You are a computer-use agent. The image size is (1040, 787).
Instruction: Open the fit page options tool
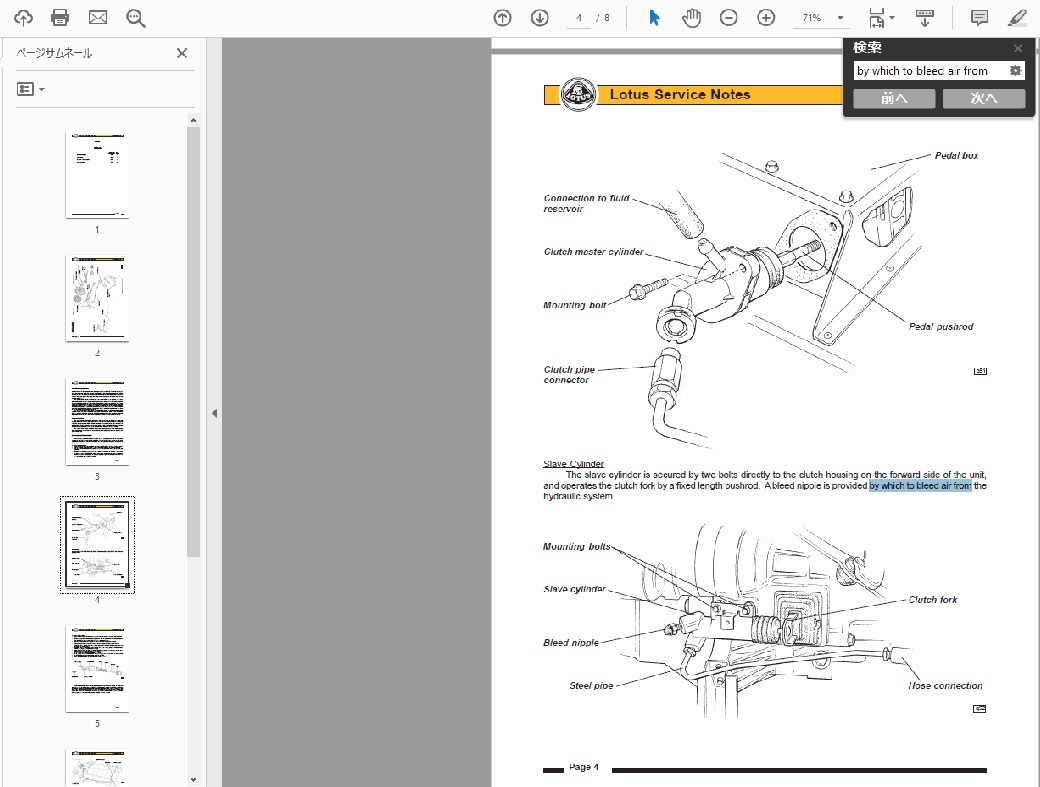point(877,18)
